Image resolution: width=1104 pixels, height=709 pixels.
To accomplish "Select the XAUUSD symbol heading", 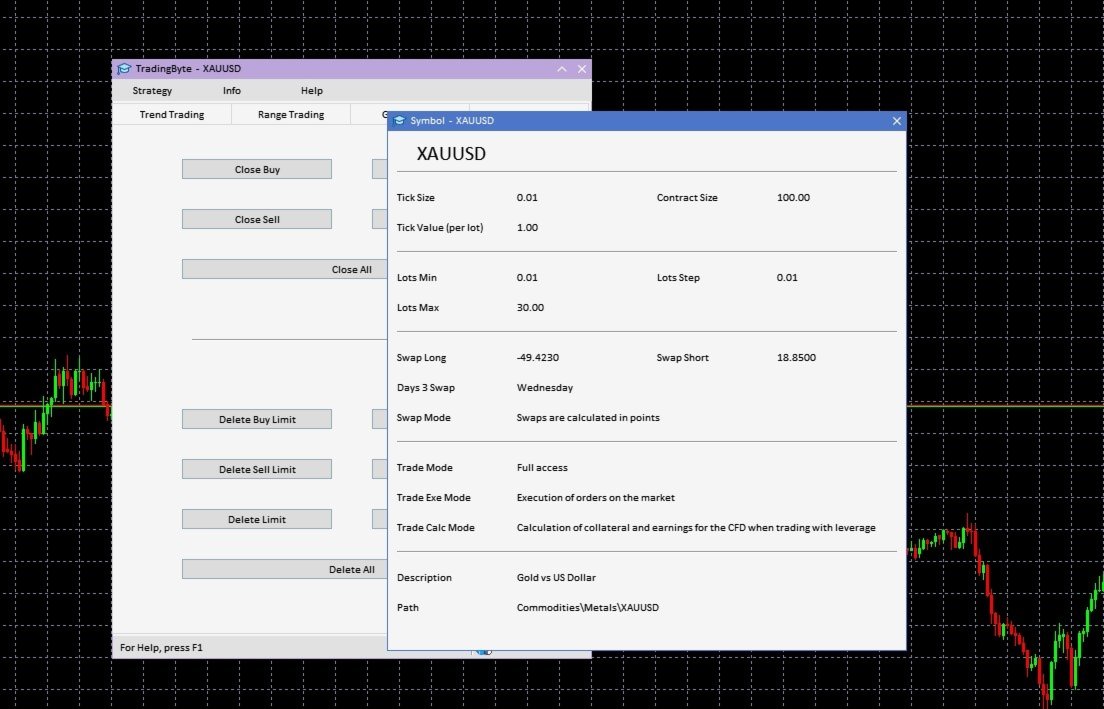I will point(451,154).
